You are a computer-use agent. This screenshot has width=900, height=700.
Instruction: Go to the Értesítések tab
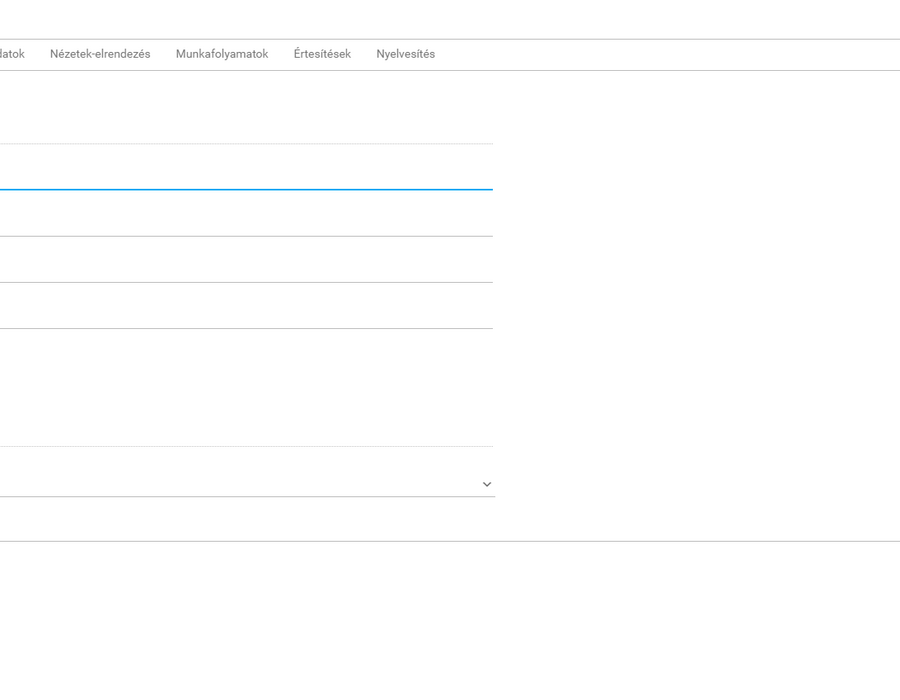pos(322,54)
